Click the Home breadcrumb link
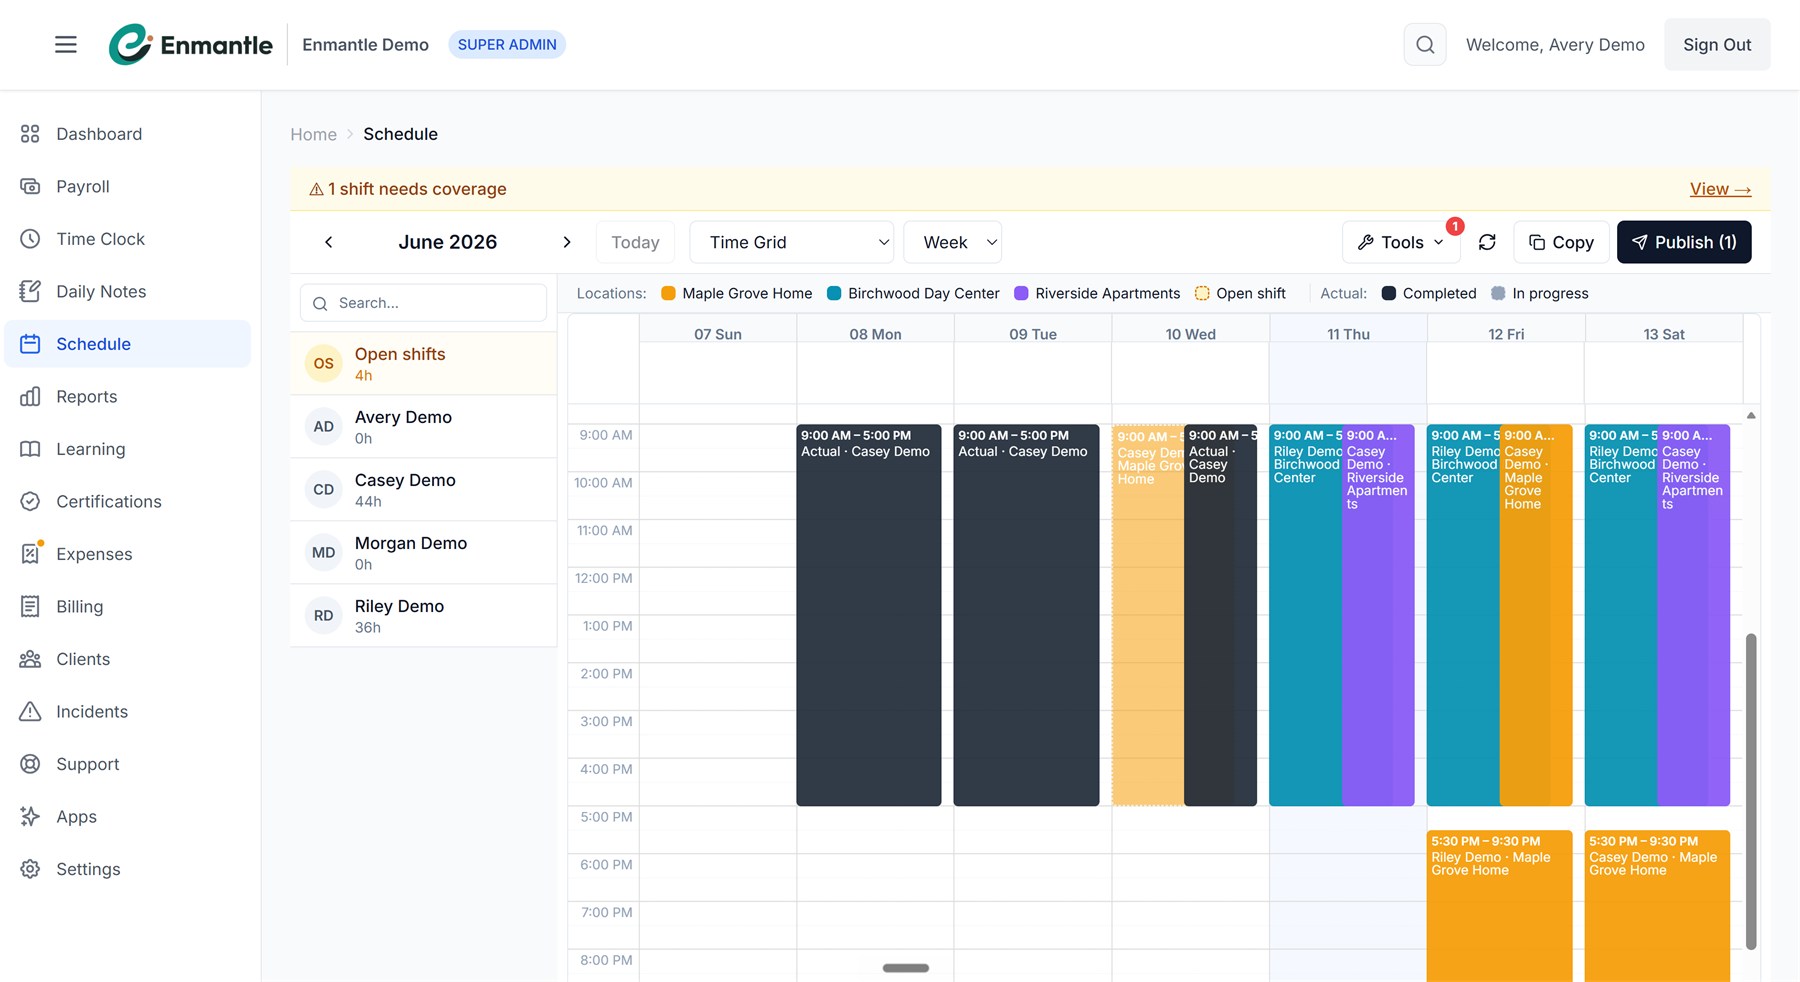The image size is (1800, 982). point(313,134)
